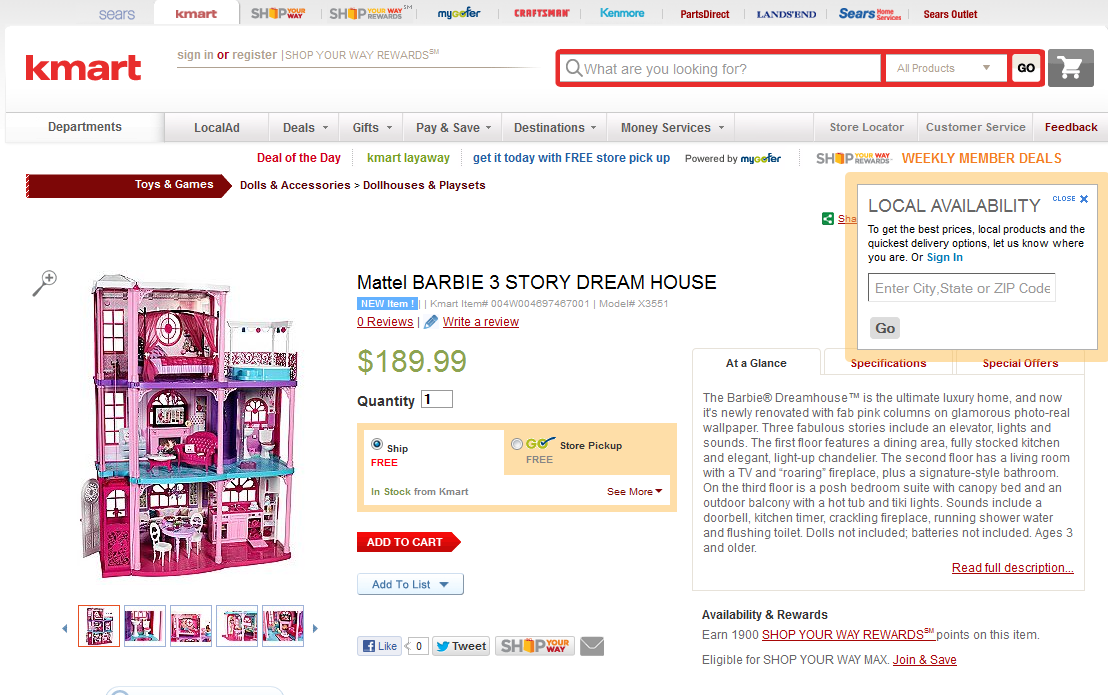The image size is (1108, 695).
Task: Click the magnifier zoom icon beside product image
Action: [45, 283]
